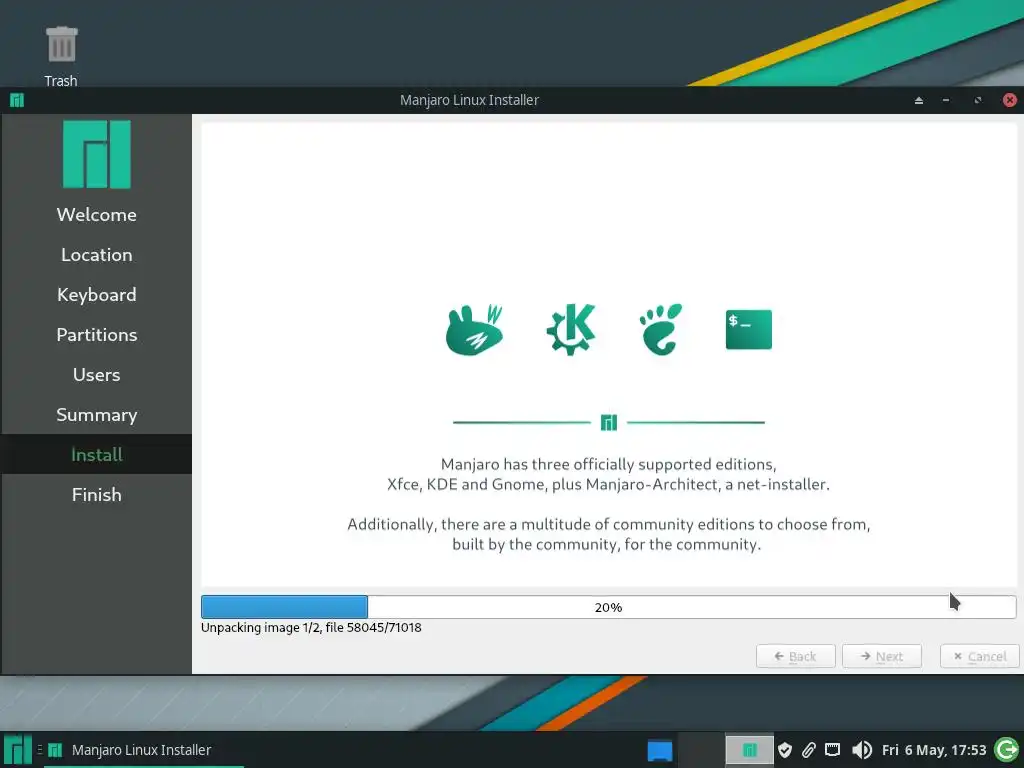
Task: Click the Xfce mouse logo icon
Action: pos(475,330)
